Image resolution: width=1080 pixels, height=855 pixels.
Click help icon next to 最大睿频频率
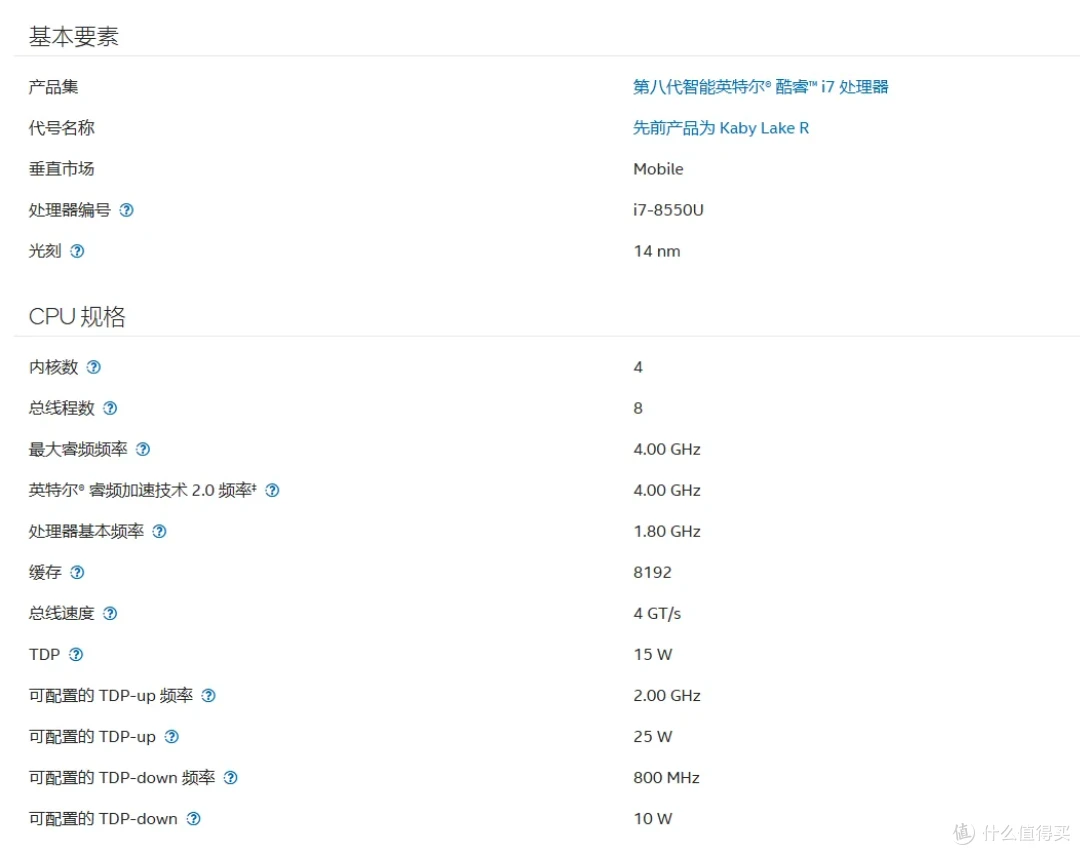tap(143, 450)
